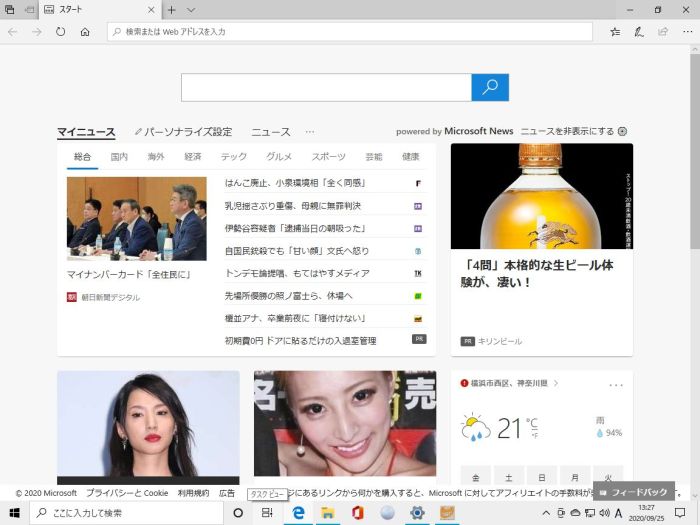Click the blue search magnifier button
Image resolution: width=700 pixels, height=525 pixels.
(490, 87)
